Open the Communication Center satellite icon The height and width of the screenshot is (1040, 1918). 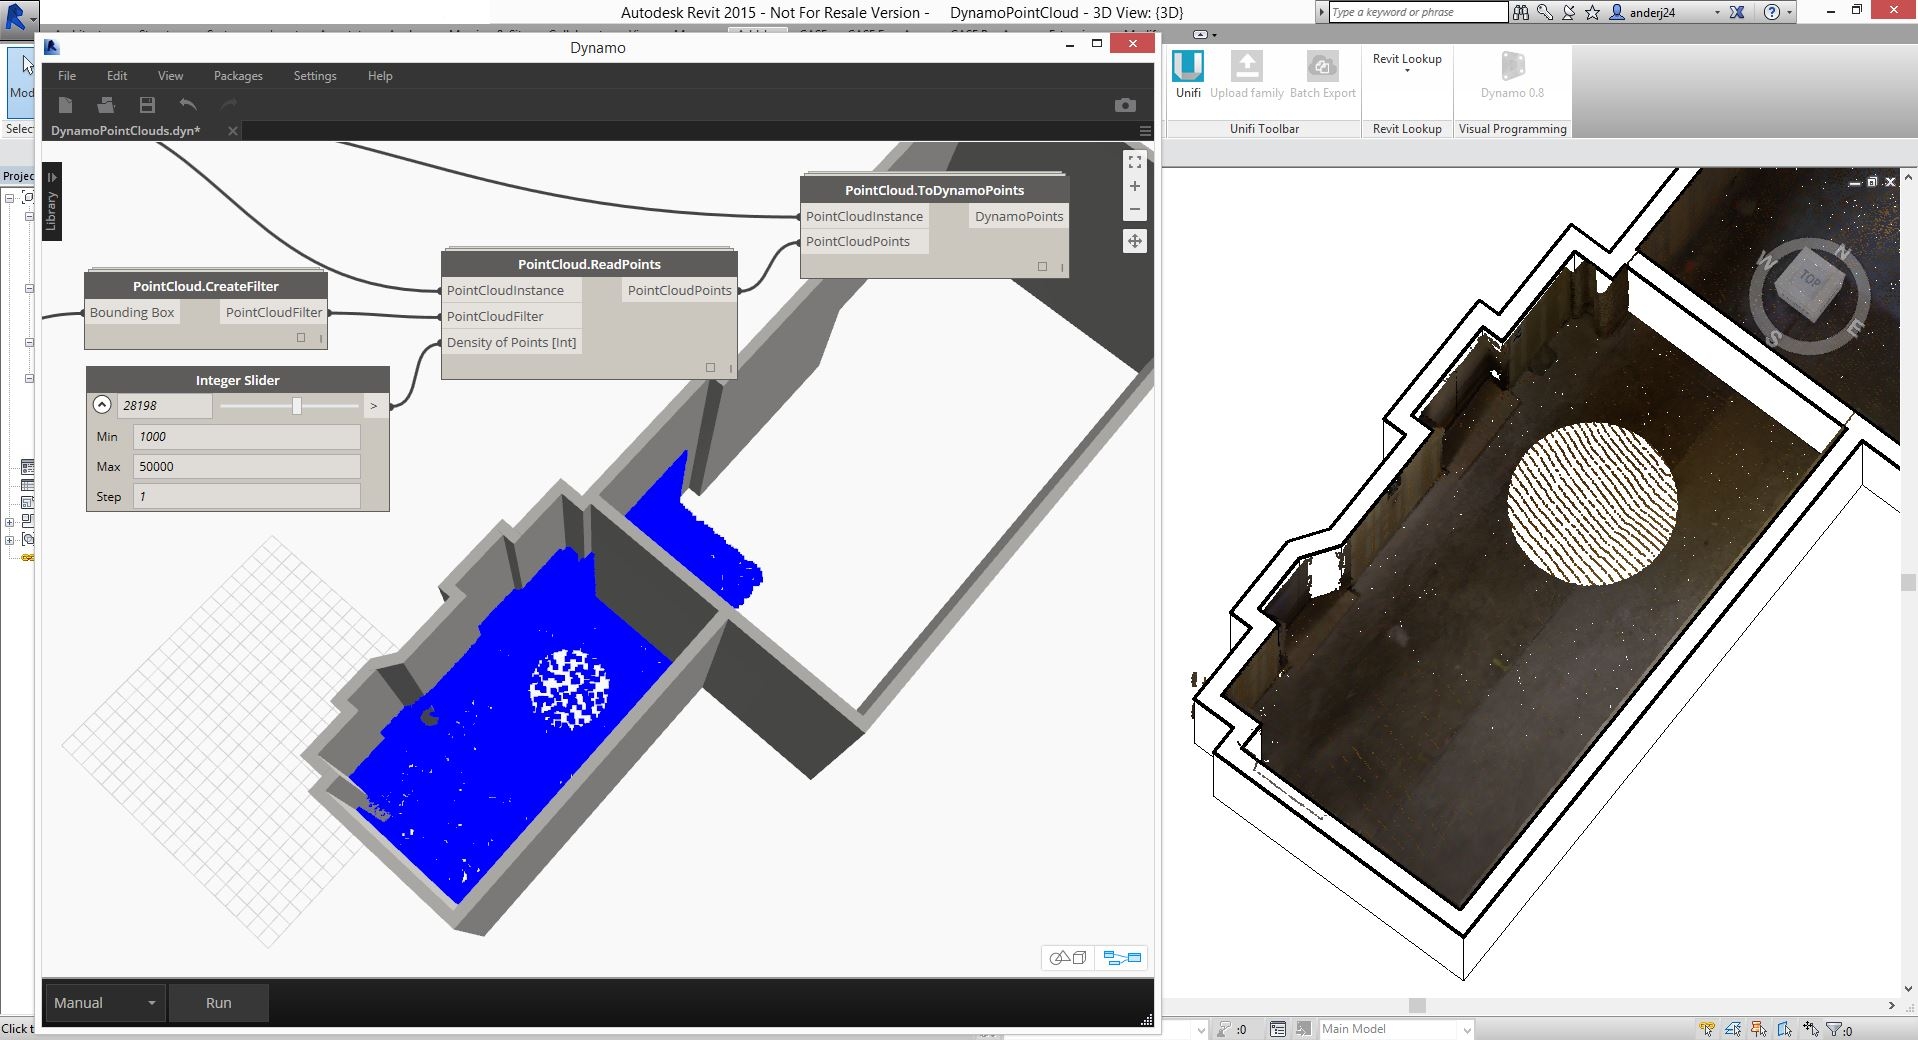[1569, 12]
